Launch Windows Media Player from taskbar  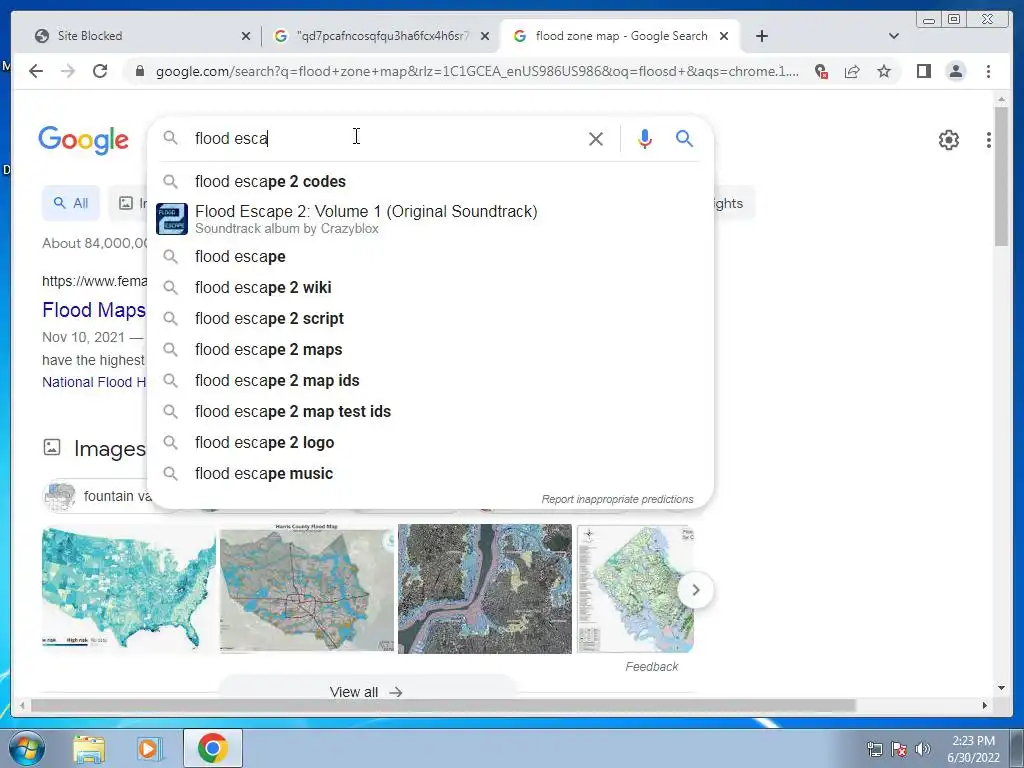[x=150, y=749]
